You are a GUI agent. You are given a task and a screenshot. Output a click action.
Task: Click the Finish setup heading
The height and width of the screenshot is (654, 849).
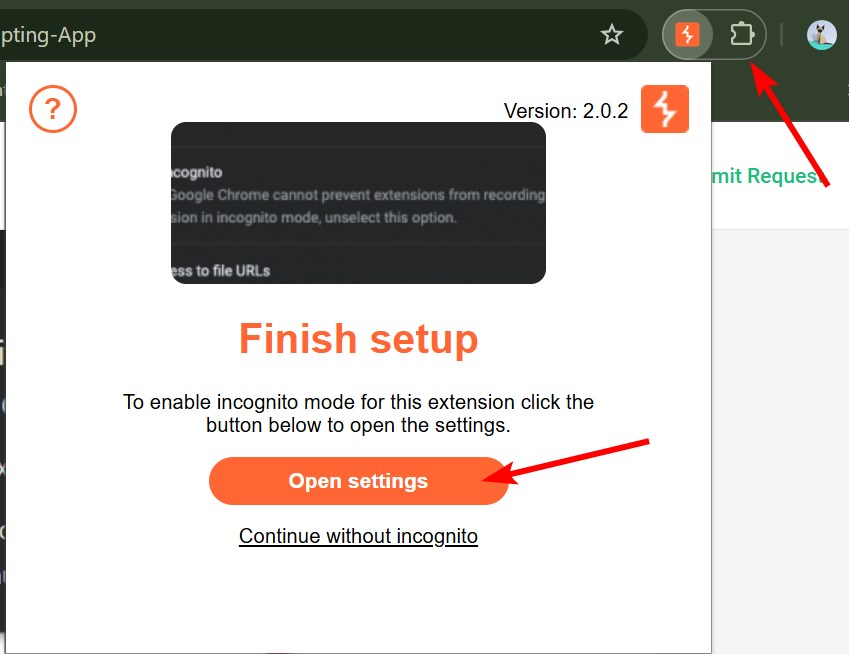coord(358,339)
